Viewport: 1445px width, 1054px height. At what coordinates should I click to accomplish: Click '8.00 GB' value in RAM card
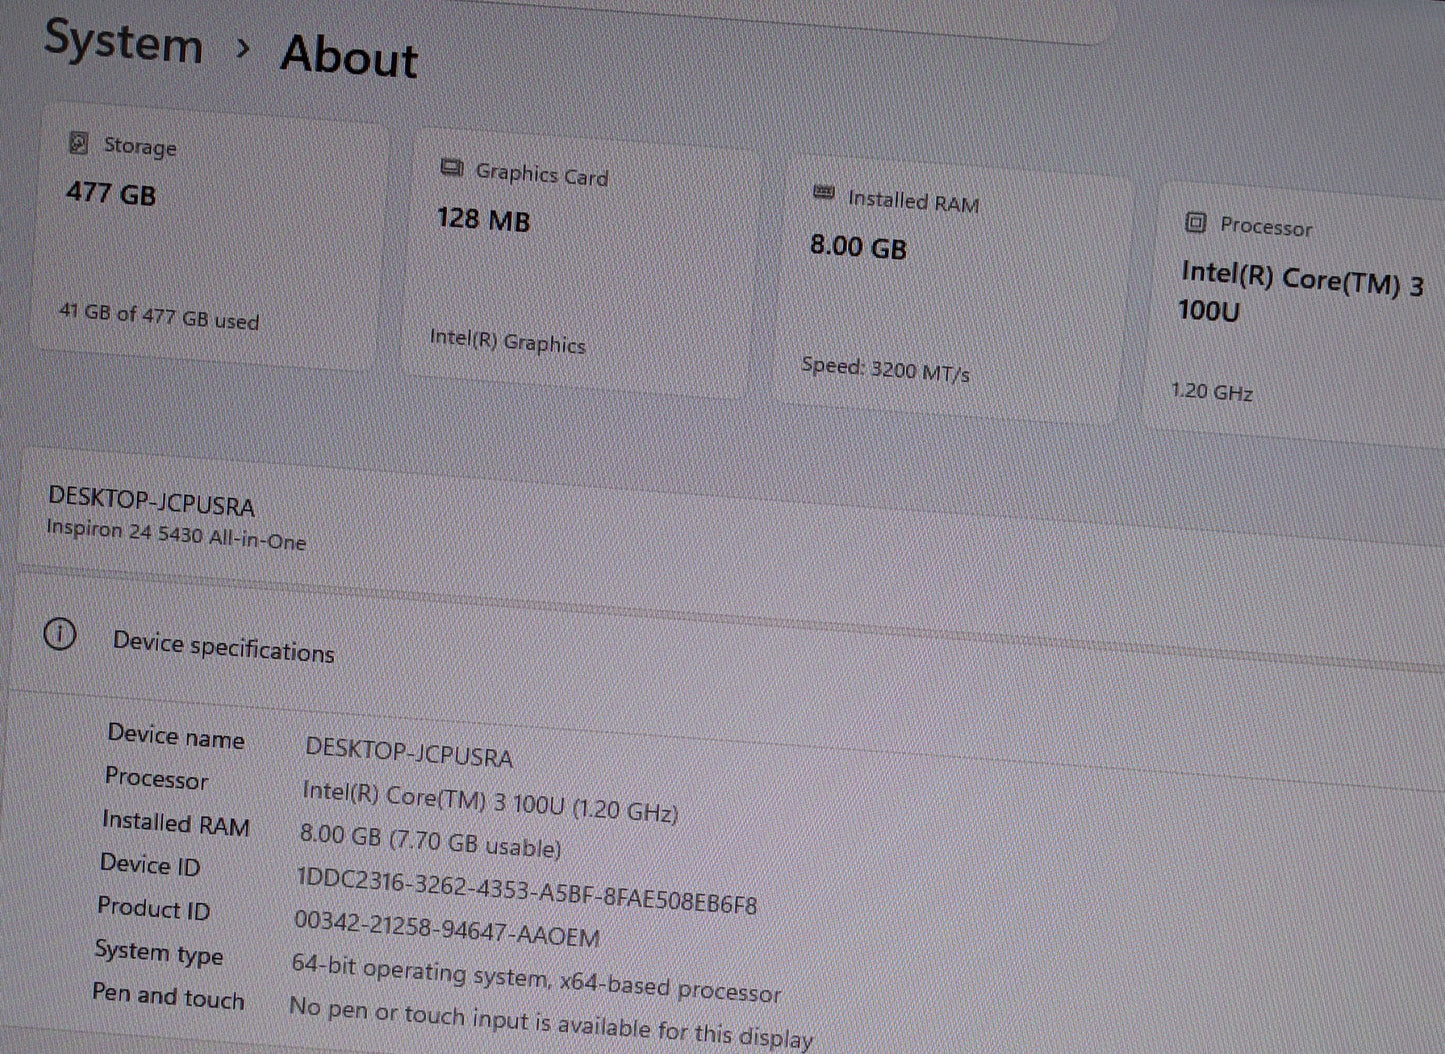point(859,246)
